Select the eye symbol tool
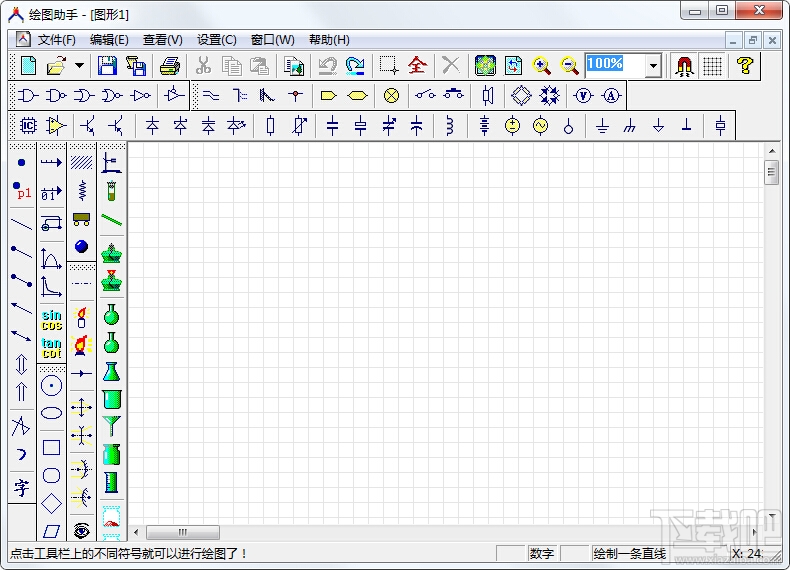The image size is (790, 570). [x=81, y=530]
